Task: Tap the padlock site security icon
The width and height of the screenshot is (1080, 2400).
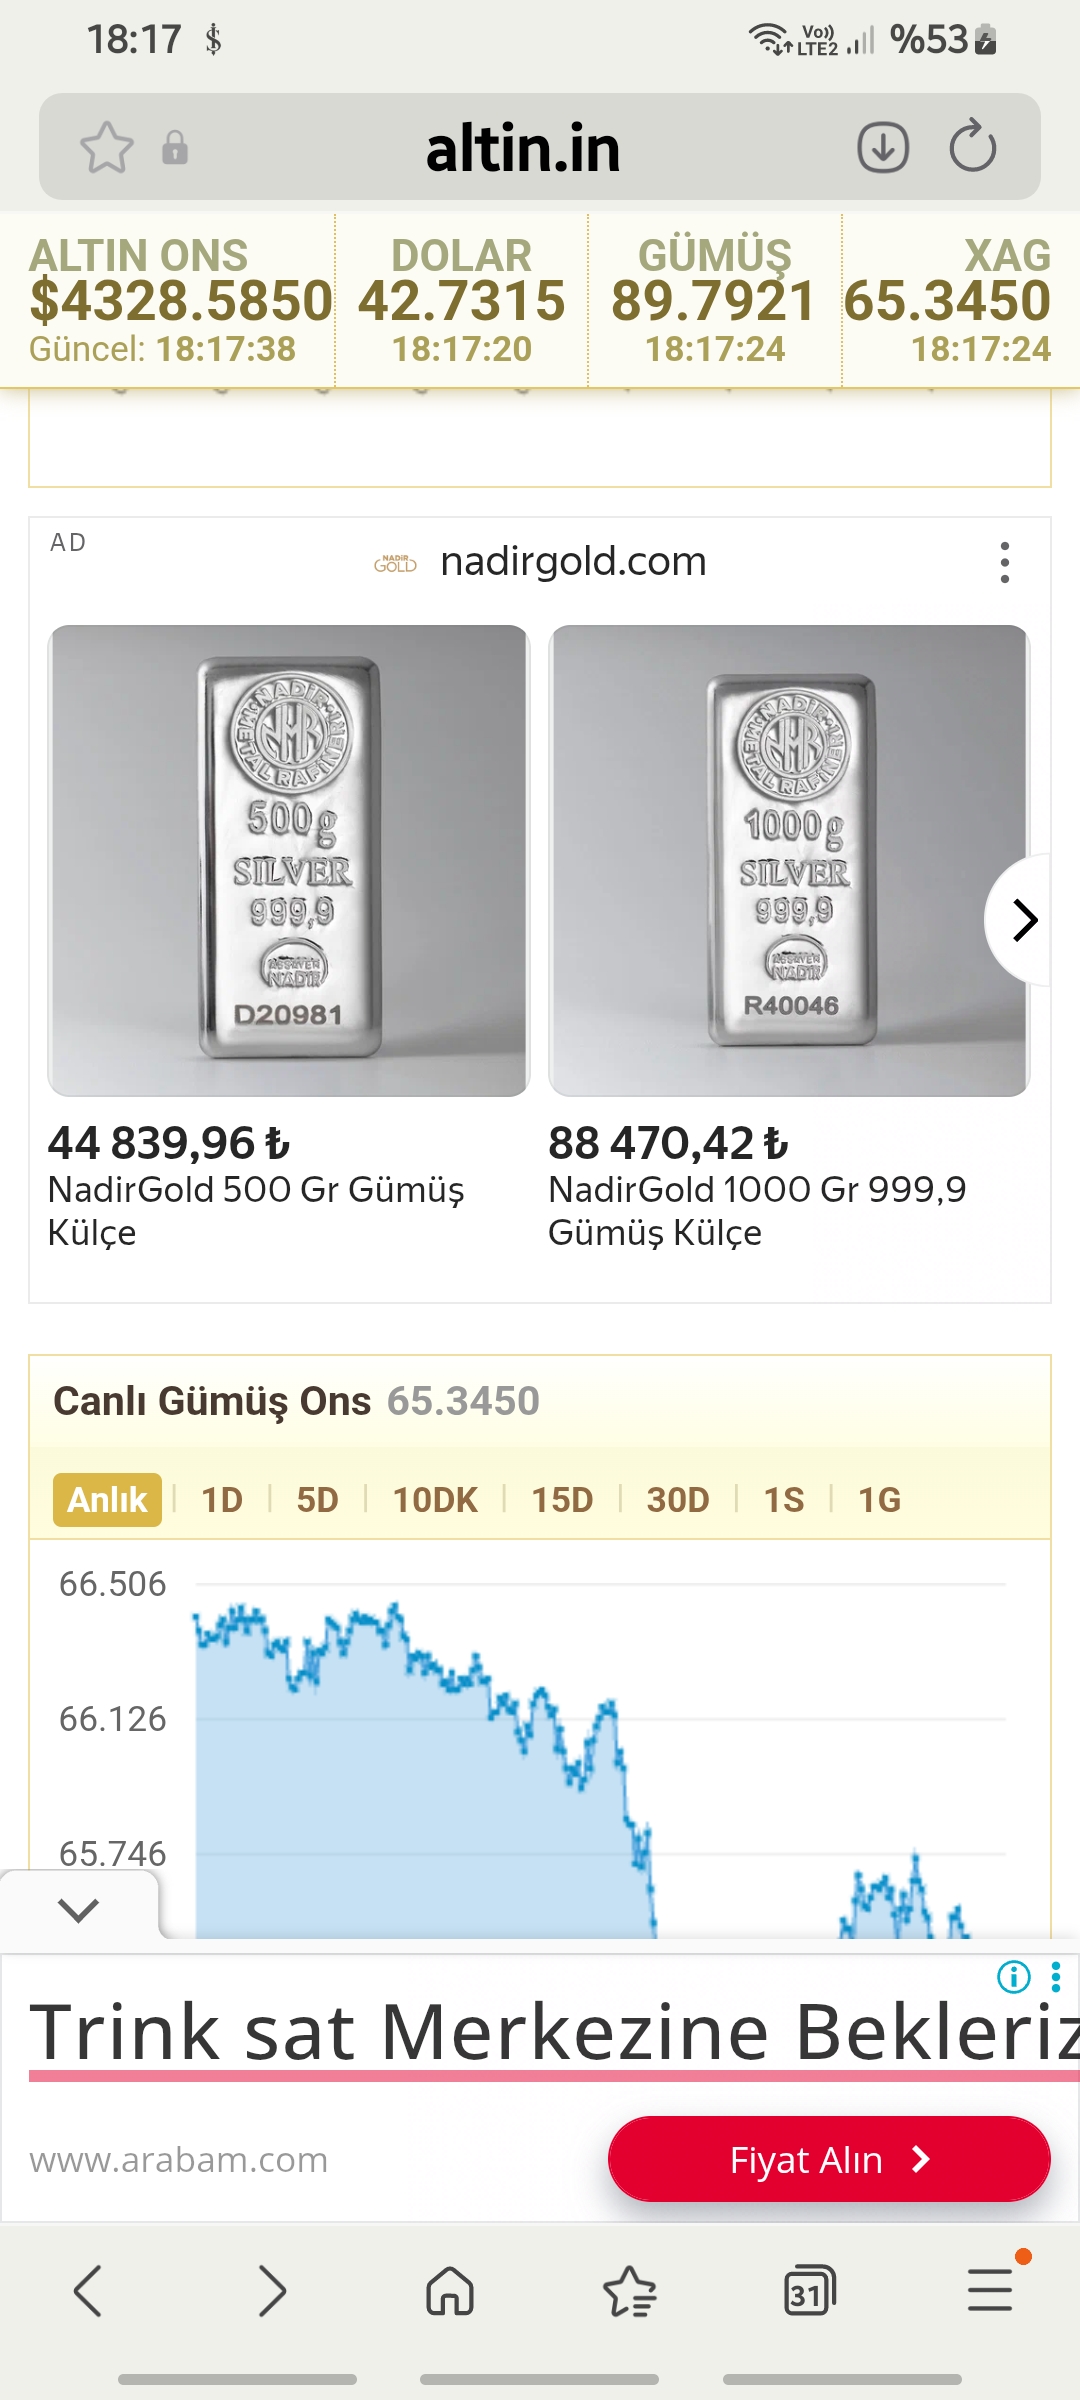Action: point(175,148)
